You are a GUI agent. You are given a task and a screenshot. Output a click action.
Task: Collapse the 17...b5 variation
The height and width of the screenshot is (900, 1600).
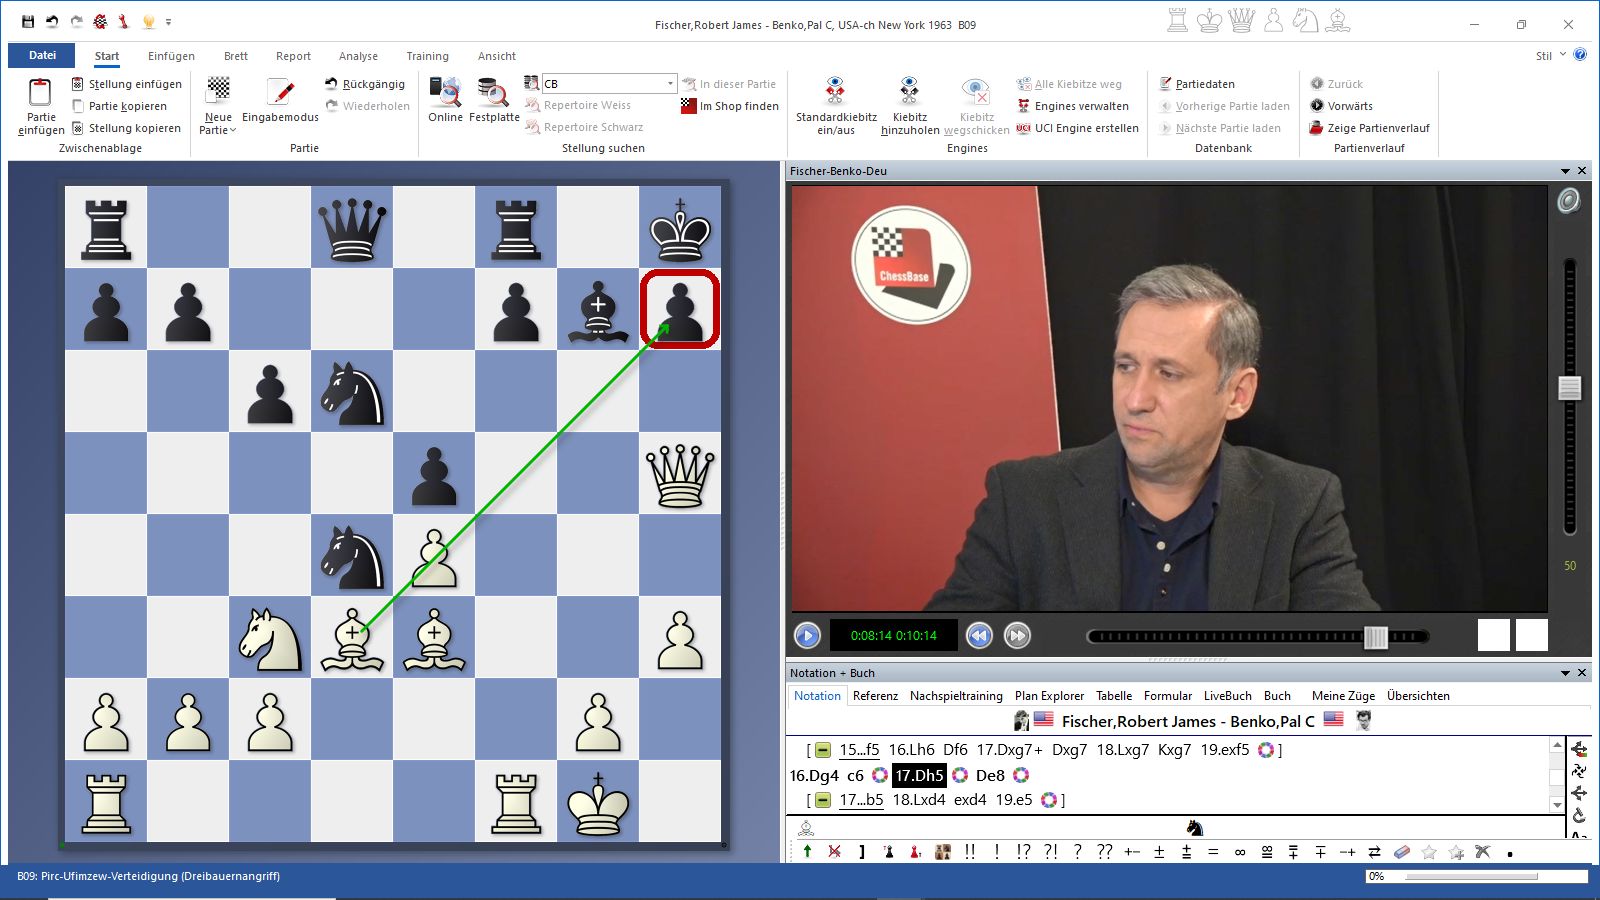823,800
